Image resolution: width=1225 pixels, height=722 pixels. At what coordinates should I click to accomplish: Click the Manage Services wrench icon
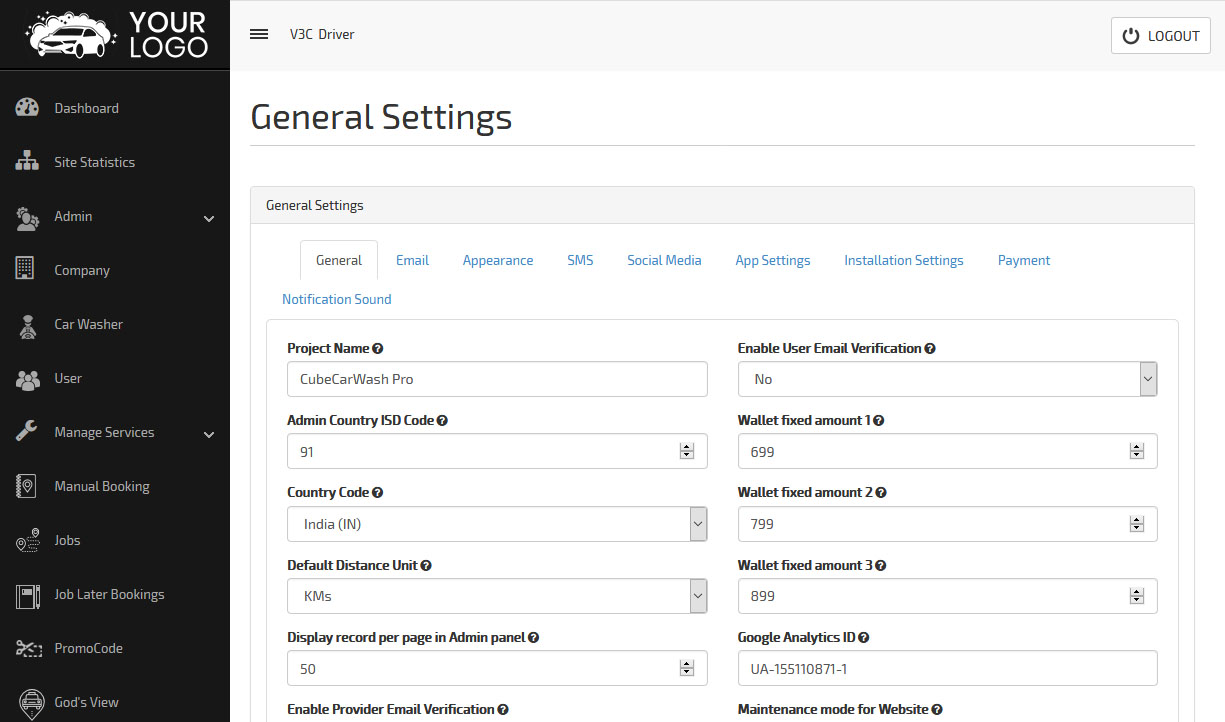coord(27,432)
